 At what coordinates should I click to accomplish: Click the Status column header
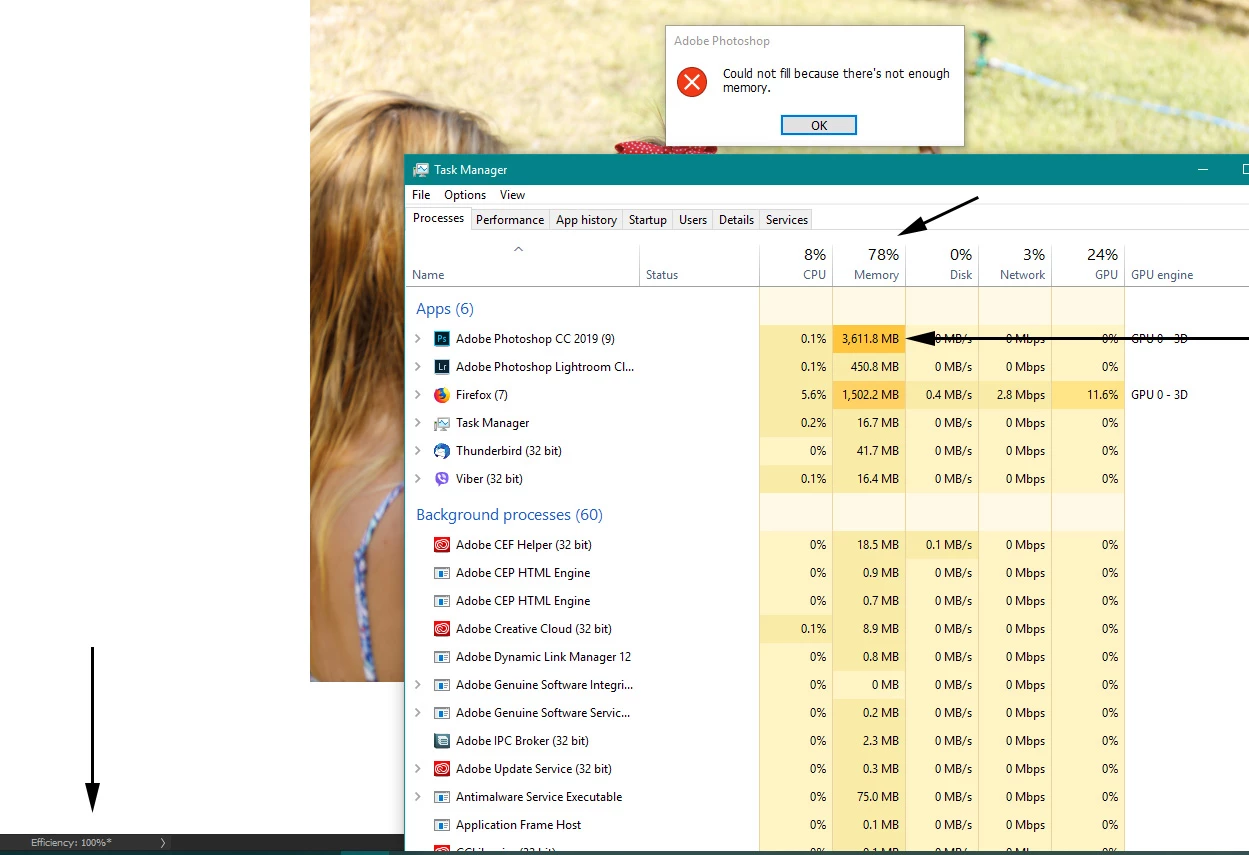(699, 264)
